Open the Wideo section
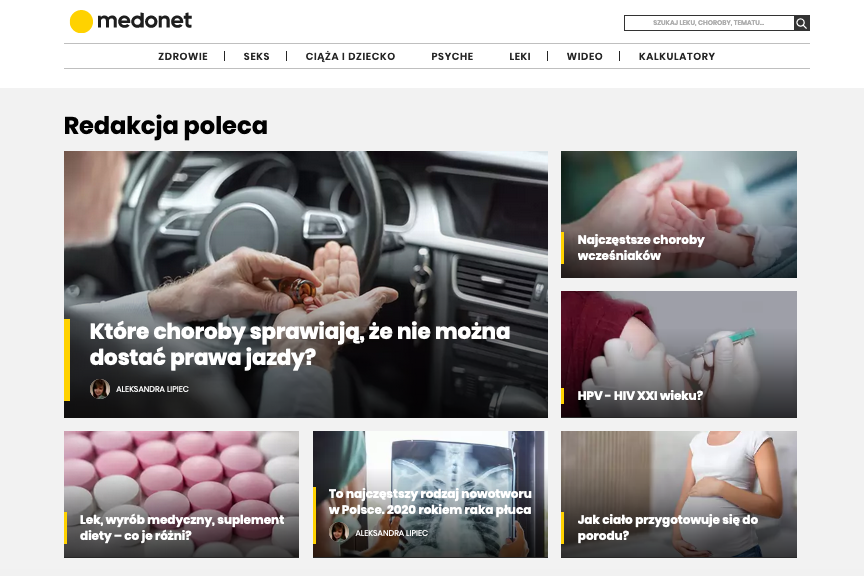This screenshot has height=576, width=864. 585,56
